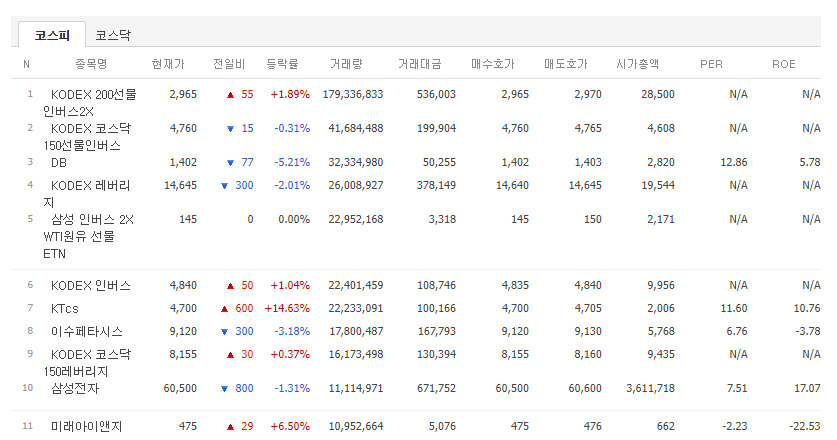Click the N column header

pyautogui.click(x=26, y=64)
